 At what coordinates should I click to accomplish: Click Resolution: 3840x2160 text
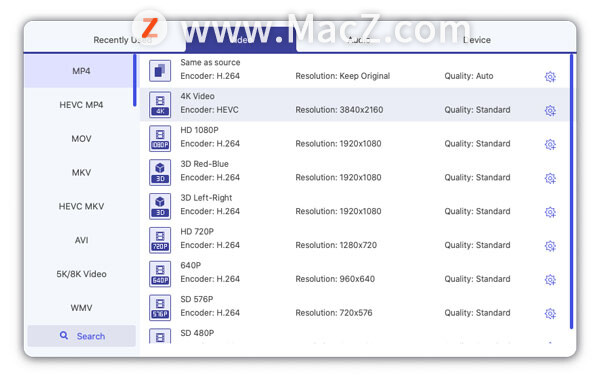coord(339,110)
